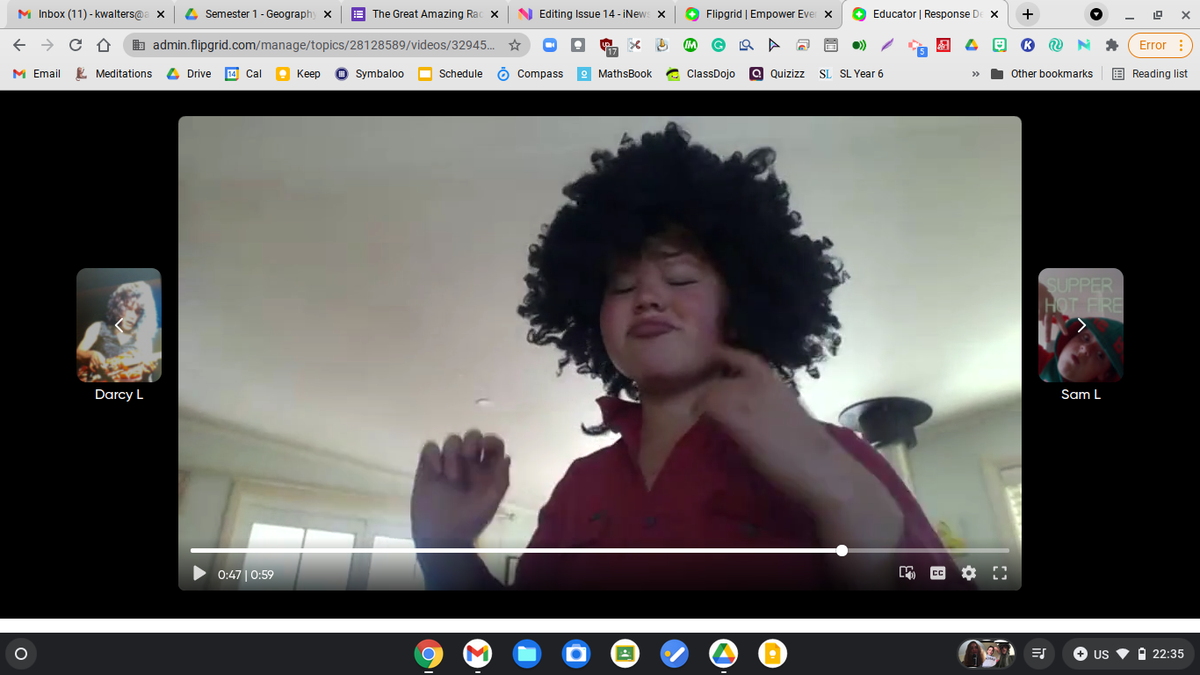Image resolution: width=1200 pixels, height=675 pixels.
Task: Enter fullscreen video mode
Action: coord(998,574)
